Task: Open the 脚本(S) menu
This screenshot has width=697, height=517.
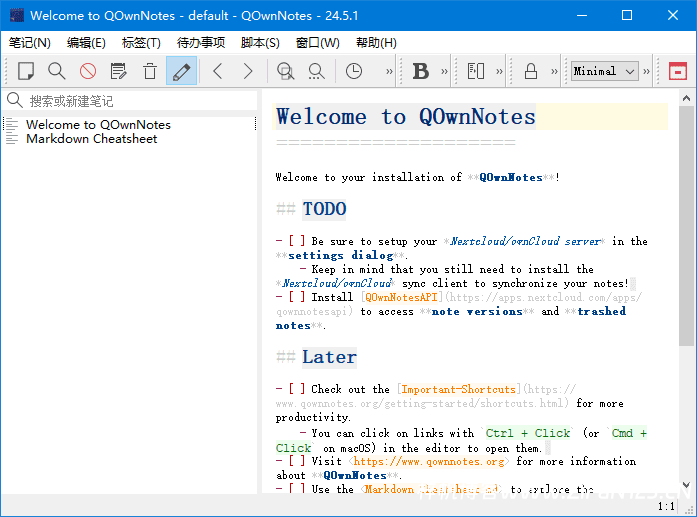Action: tap(260, 43)
